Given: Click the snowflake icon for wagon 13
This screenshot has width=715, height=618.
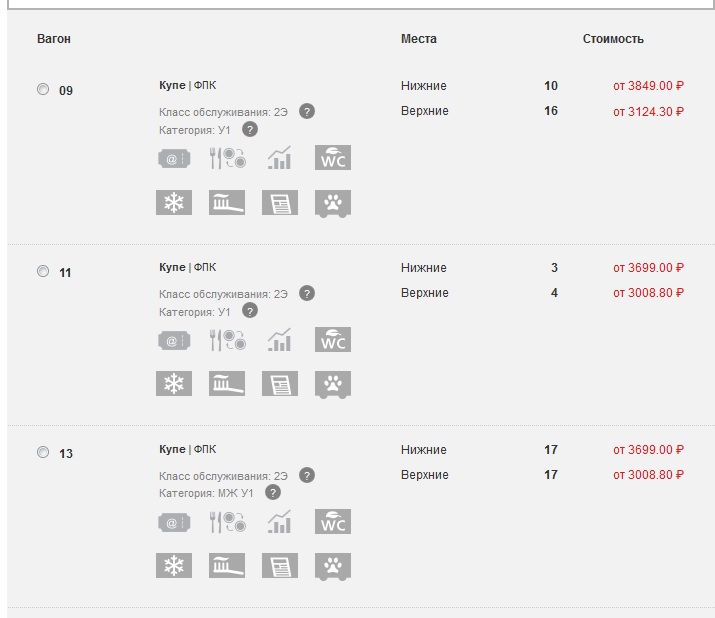Looking at the screenshot, I should (x=173, y=566).
